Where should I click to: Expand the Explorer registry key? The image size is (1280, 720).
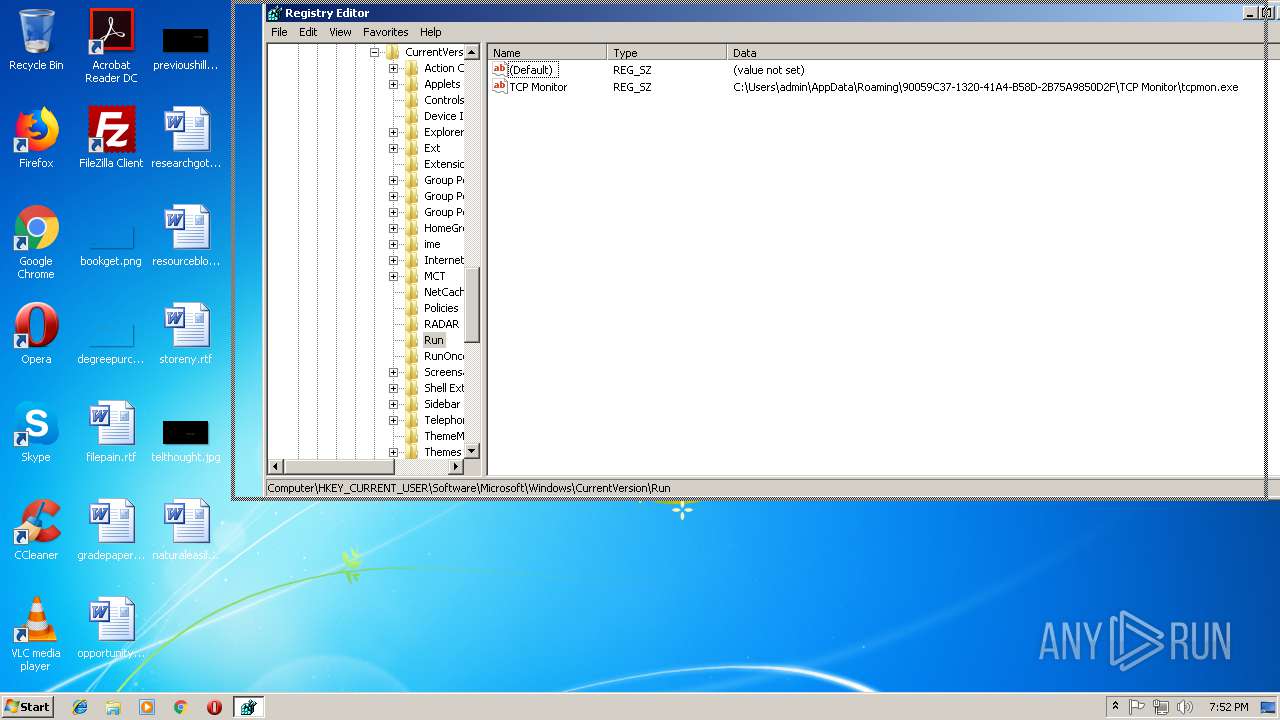(x=393, y=132)
